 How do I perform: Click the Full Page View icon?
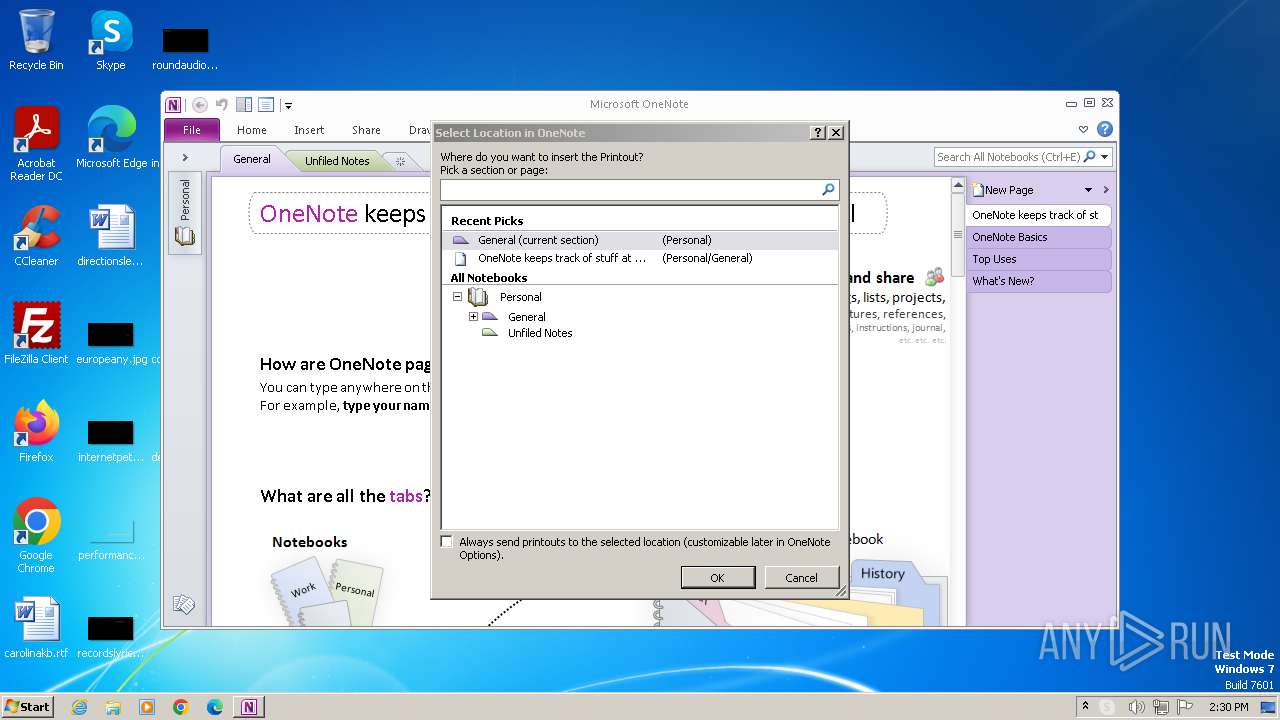pos(266,104)
